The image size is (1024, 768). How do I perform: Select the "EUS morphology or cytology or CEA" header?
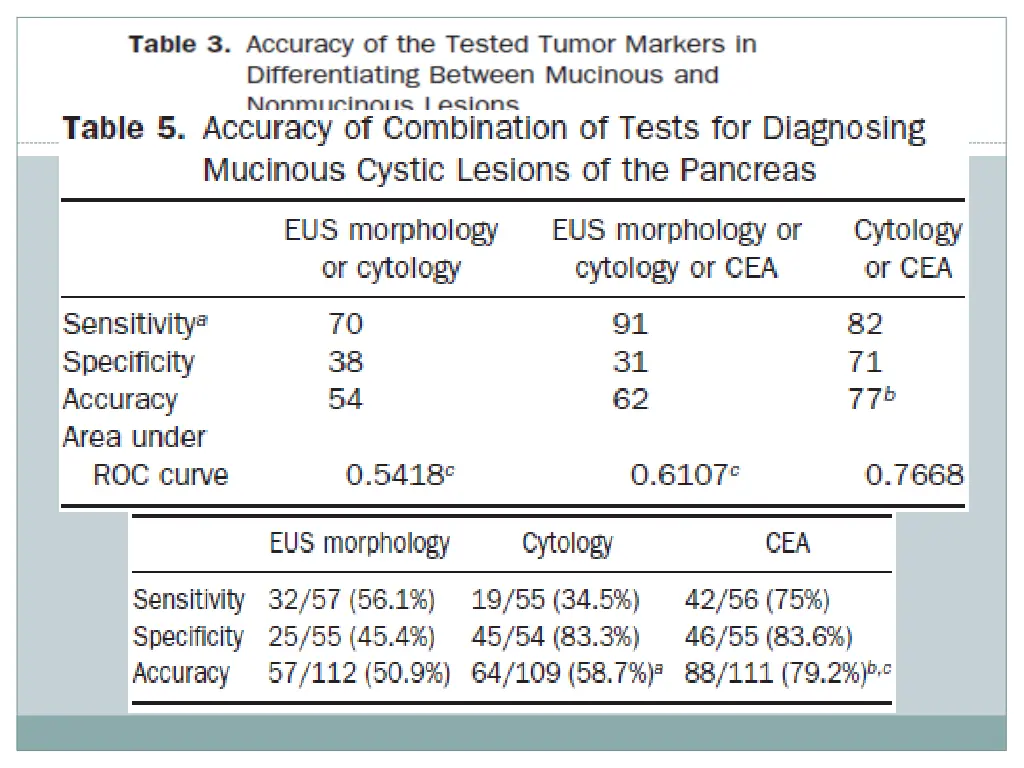(677, 249)
